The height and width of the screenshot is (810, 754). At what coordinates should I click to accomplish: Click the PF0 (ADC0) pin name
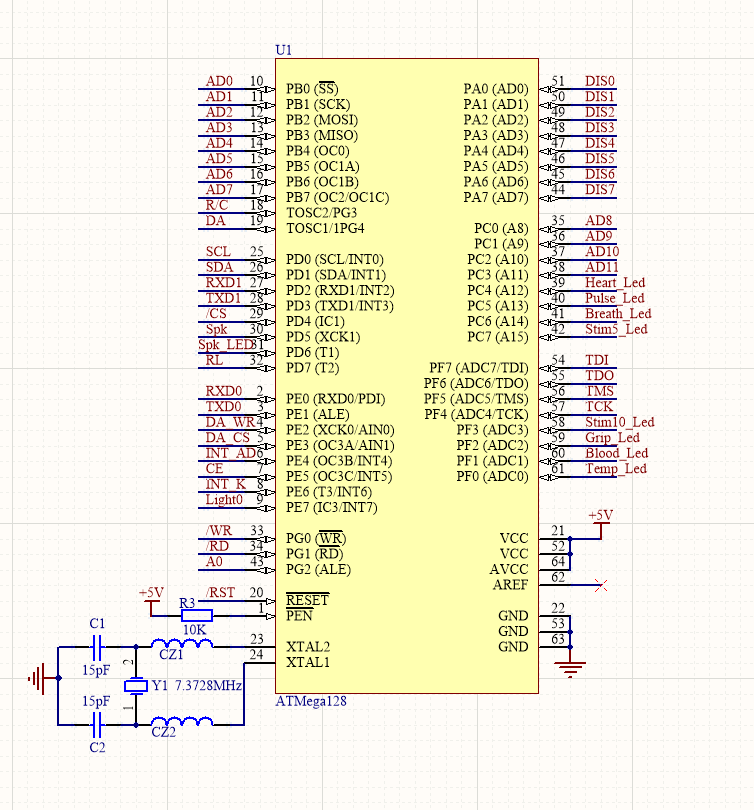(493, 477)
